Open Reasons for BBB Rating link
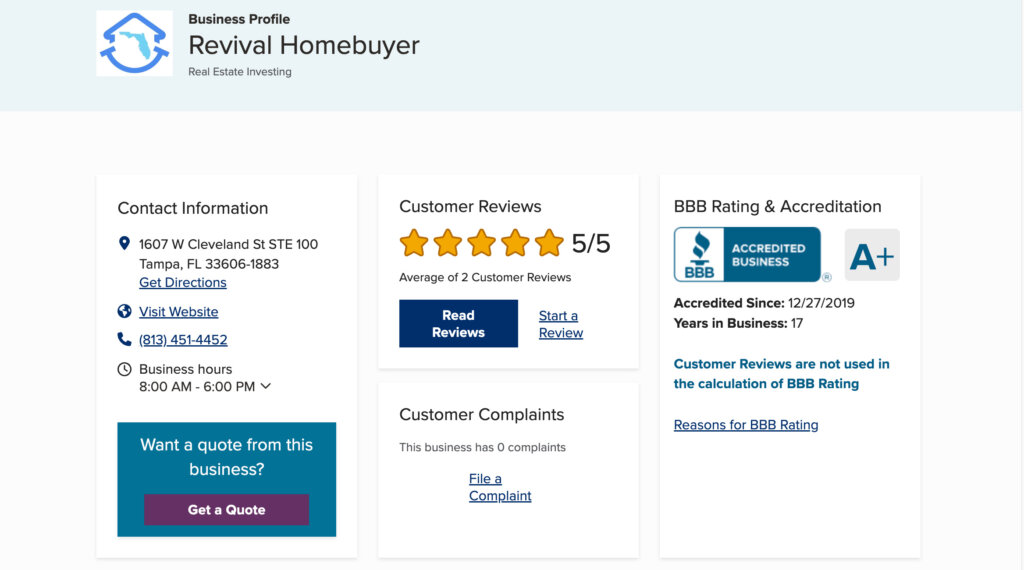1024x570 pixels. pyautogui.click(x=746, y=425)
